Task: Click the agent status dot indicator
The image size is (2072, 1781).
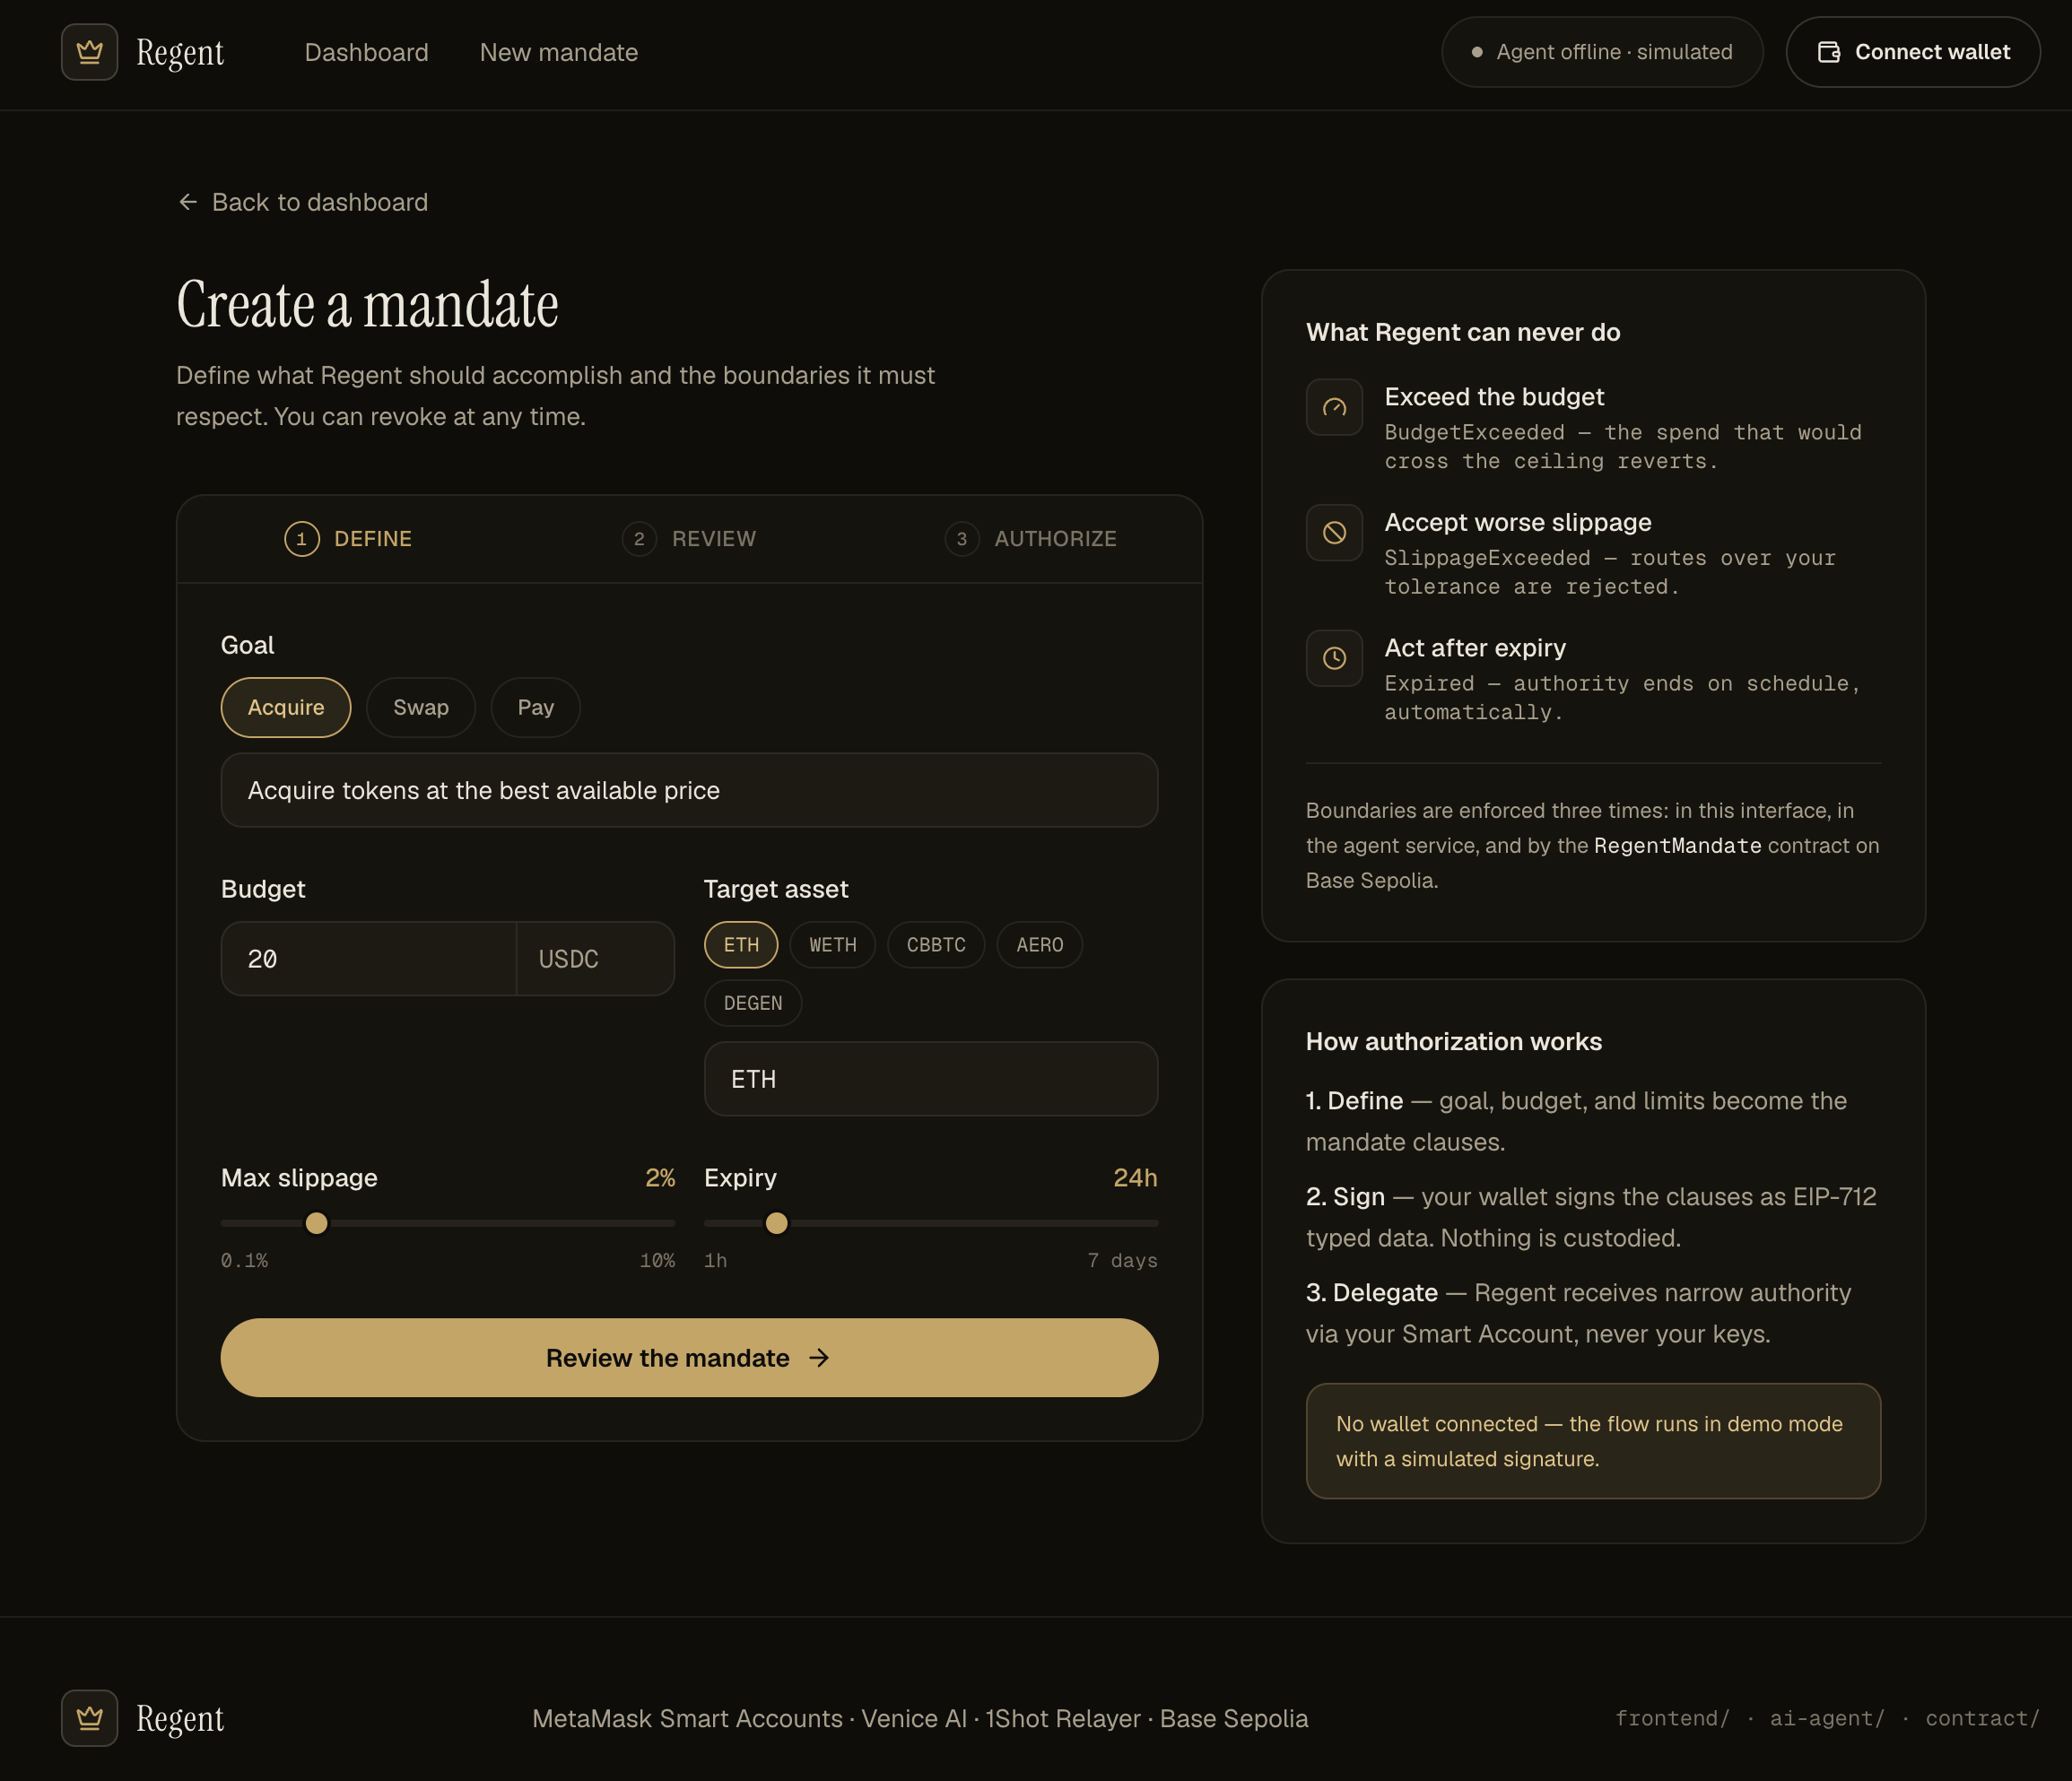Action: [1476, 52]
